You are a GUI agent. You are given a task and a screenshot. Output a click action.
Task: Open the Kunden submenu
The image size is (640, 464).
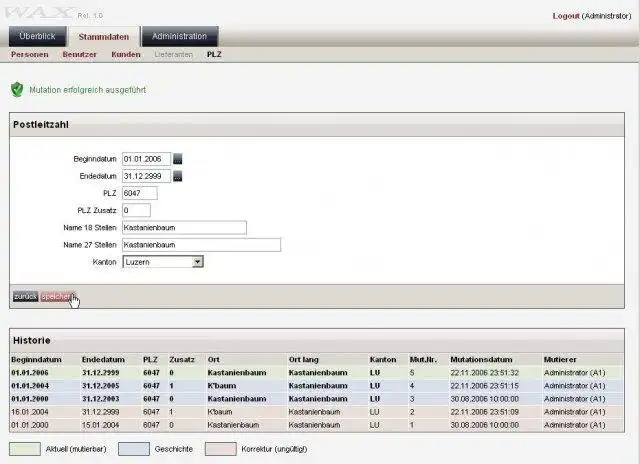pyautogui.click(x=126, y=55)
